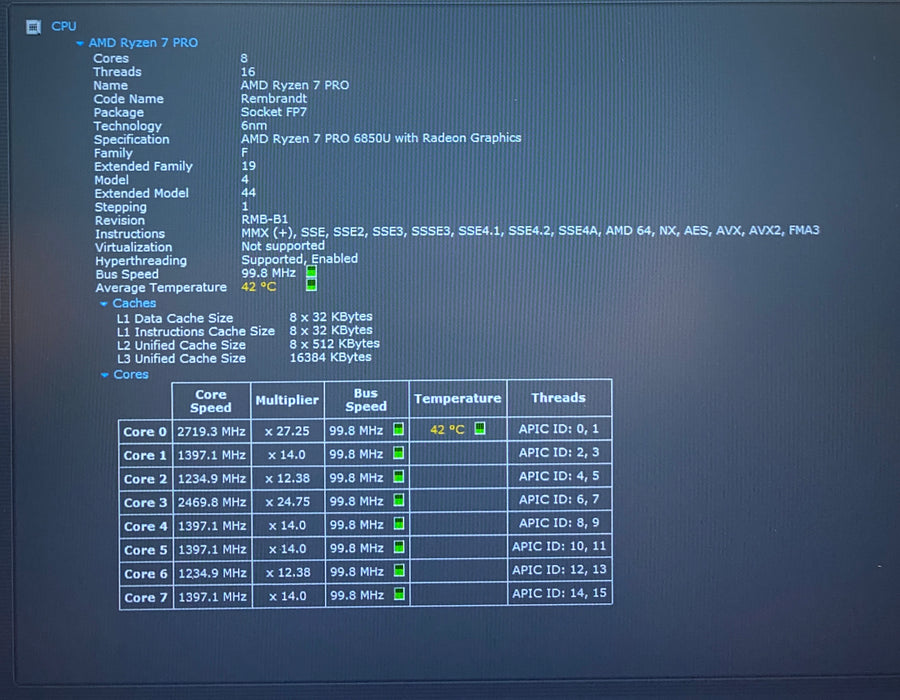Click Core 3 multiplier x 24.75

[x=288, y=501]
